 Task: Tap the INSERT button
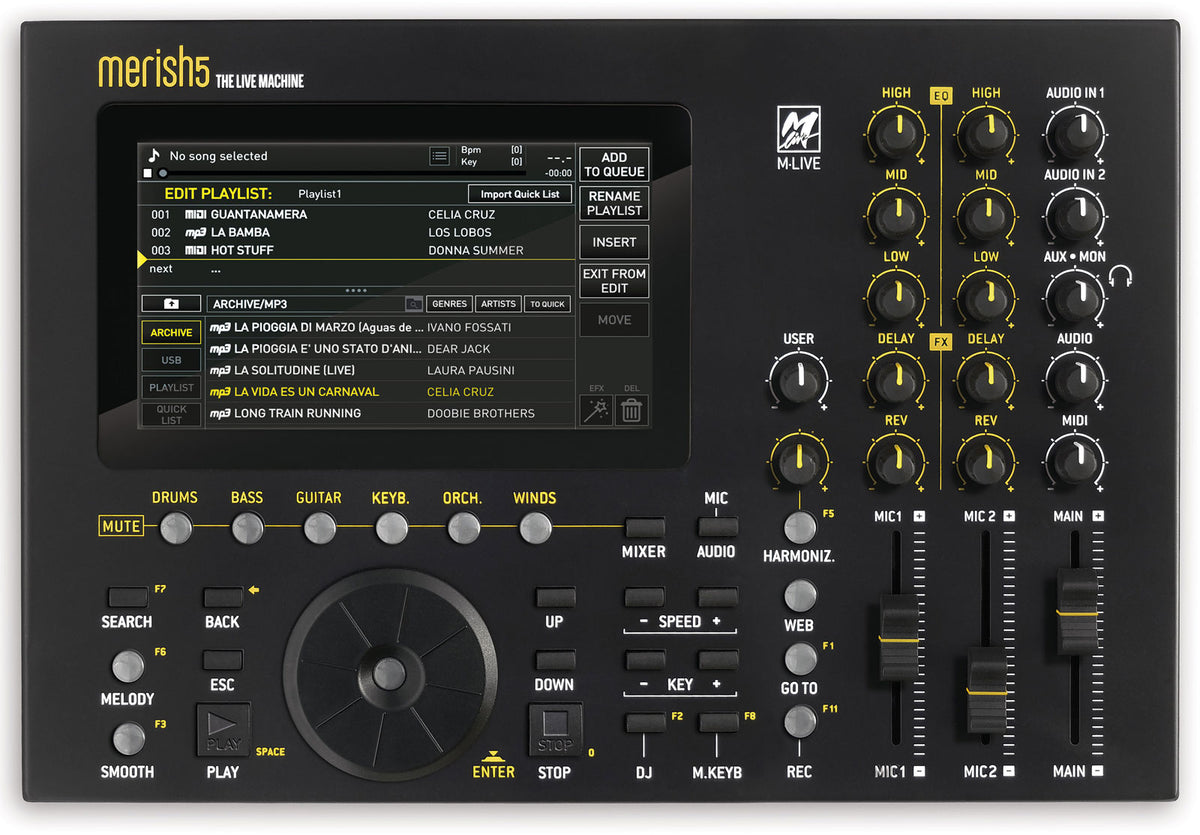614,242
